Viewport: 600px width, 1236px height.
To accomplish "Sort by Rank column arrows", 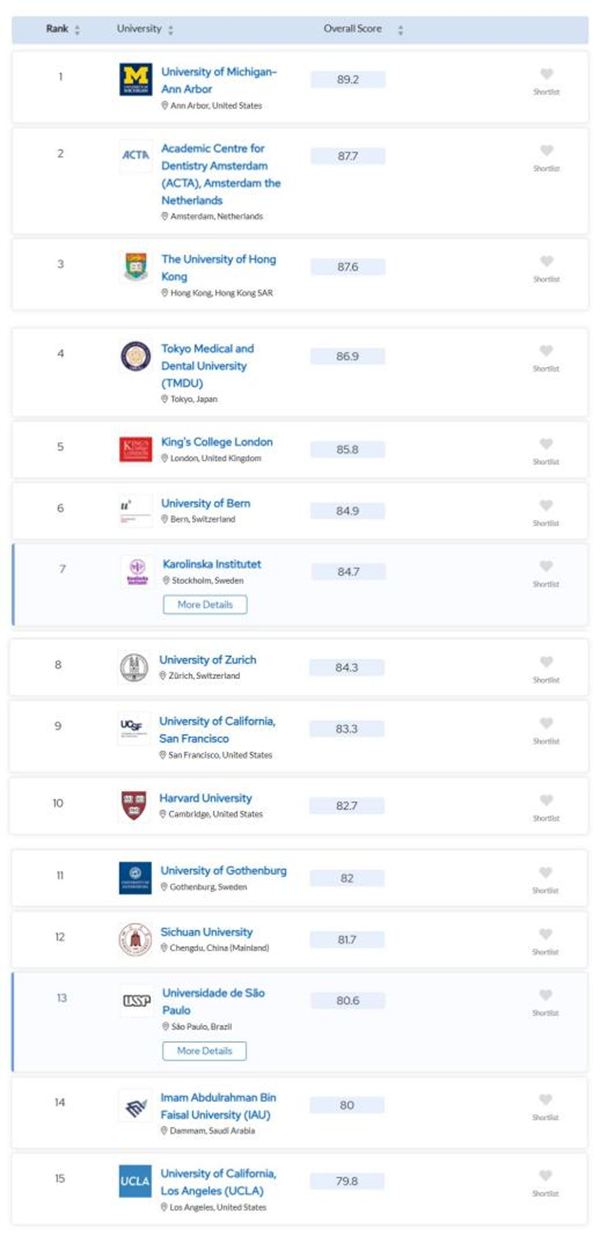I will click(x=77, y=30).
